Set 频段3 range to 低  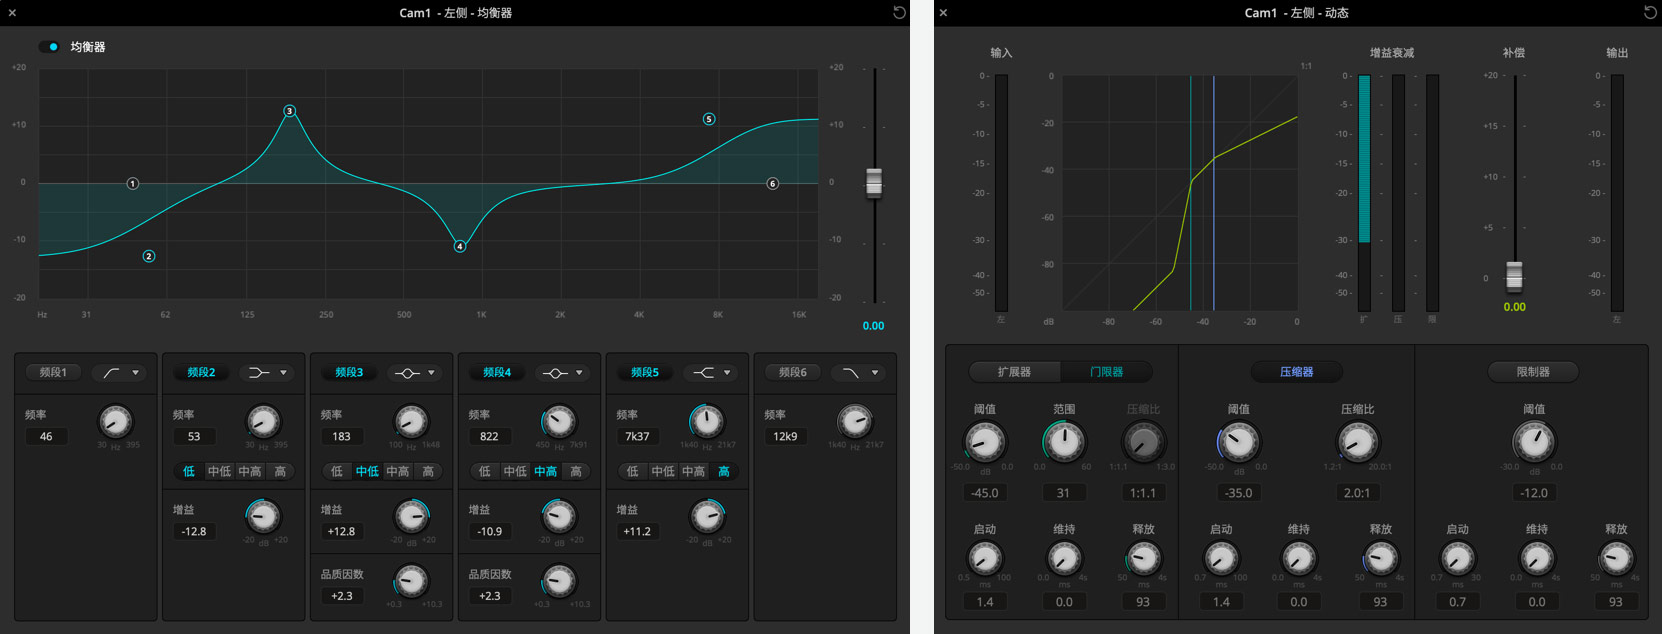tap(337, 471)
